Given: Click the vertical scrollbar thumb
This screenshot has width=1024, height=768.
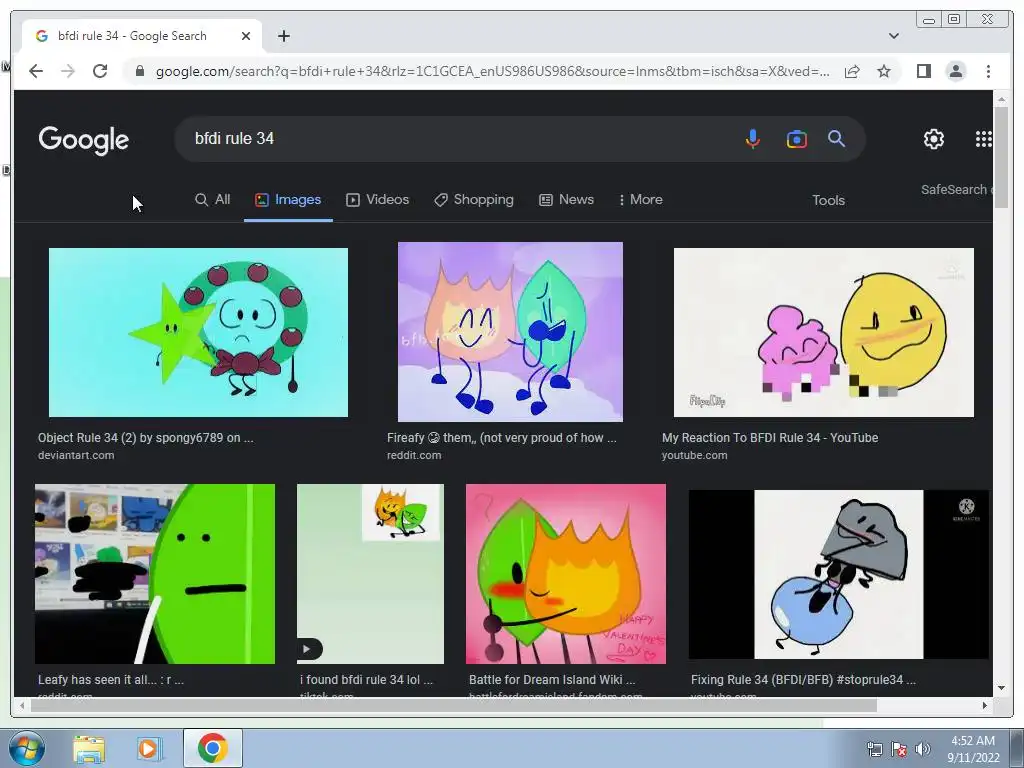Looking at the screenshot, I should point(1001,157).
